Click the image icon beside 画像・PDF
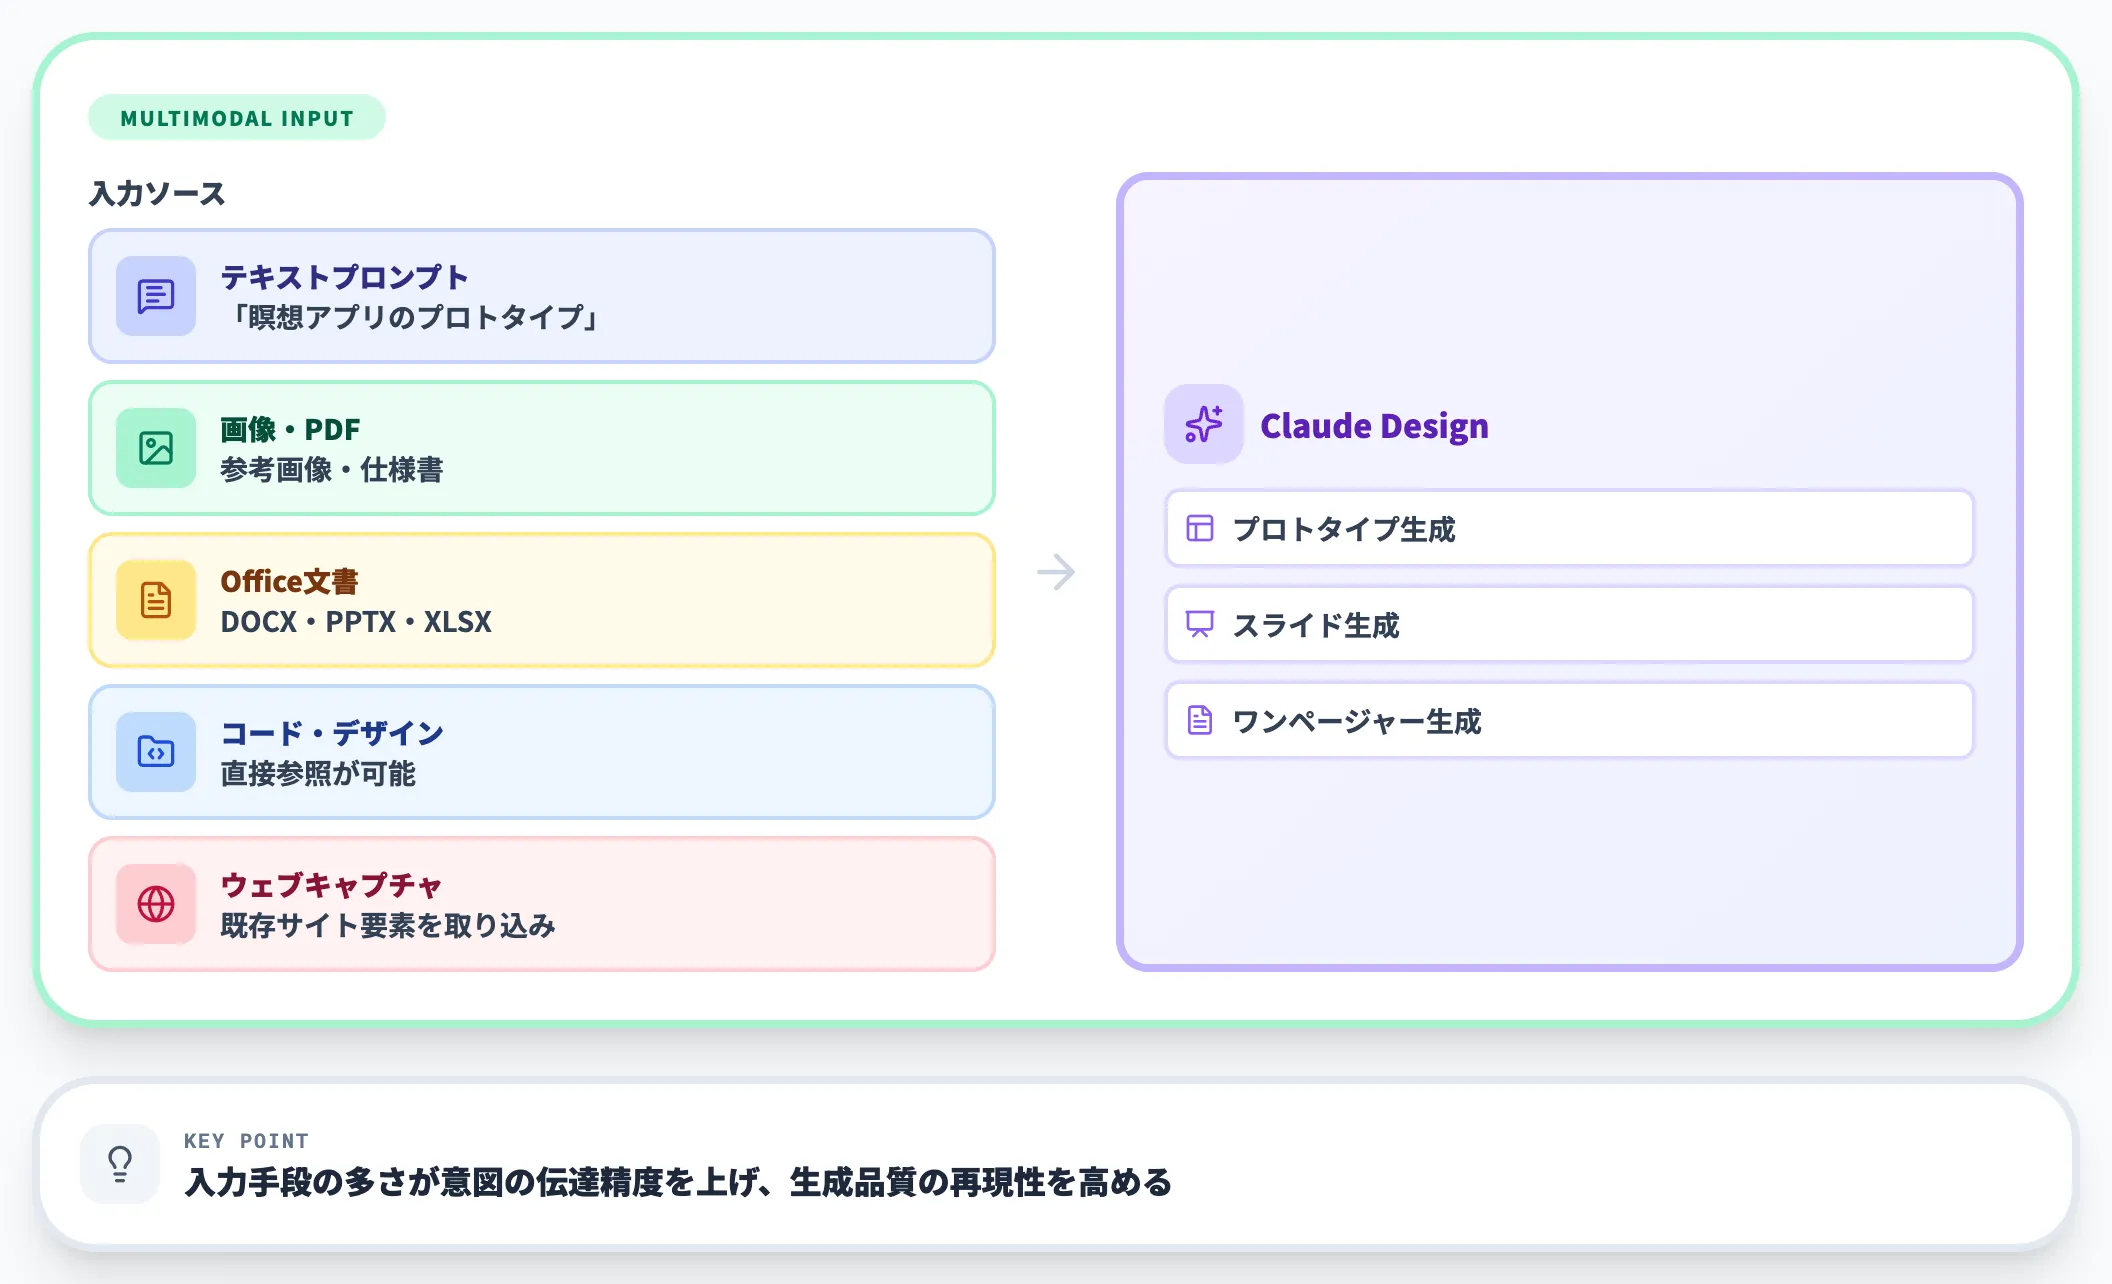The height and width of the screenshot is (1284, 2112). pos(155,449)
